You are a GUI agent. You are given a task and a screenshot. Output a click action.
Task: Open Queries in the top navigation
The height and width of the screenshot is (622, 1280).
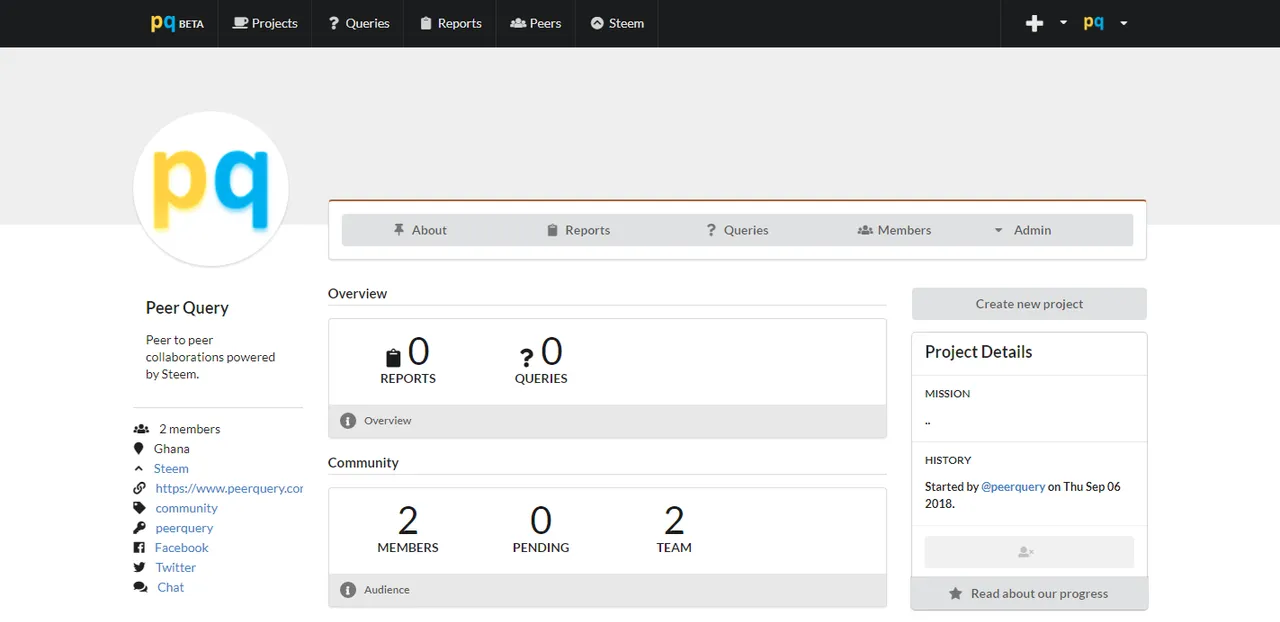pyautogui.click(x=358, y=23)
